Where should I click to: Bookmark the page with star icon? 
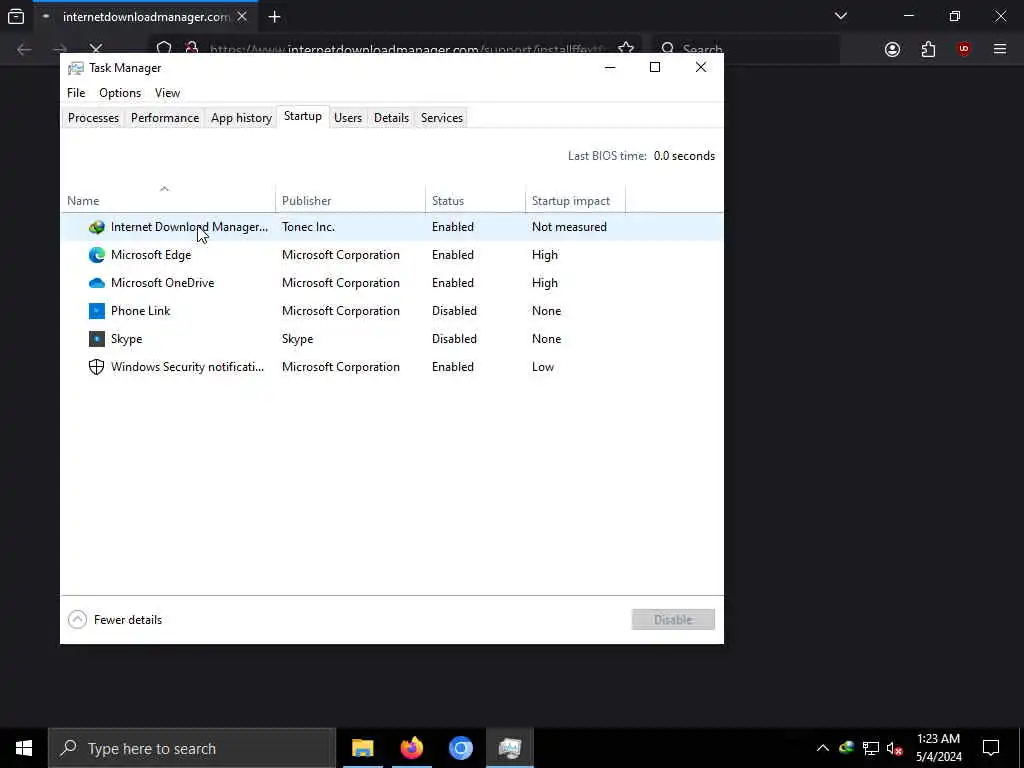click(626, 50)
